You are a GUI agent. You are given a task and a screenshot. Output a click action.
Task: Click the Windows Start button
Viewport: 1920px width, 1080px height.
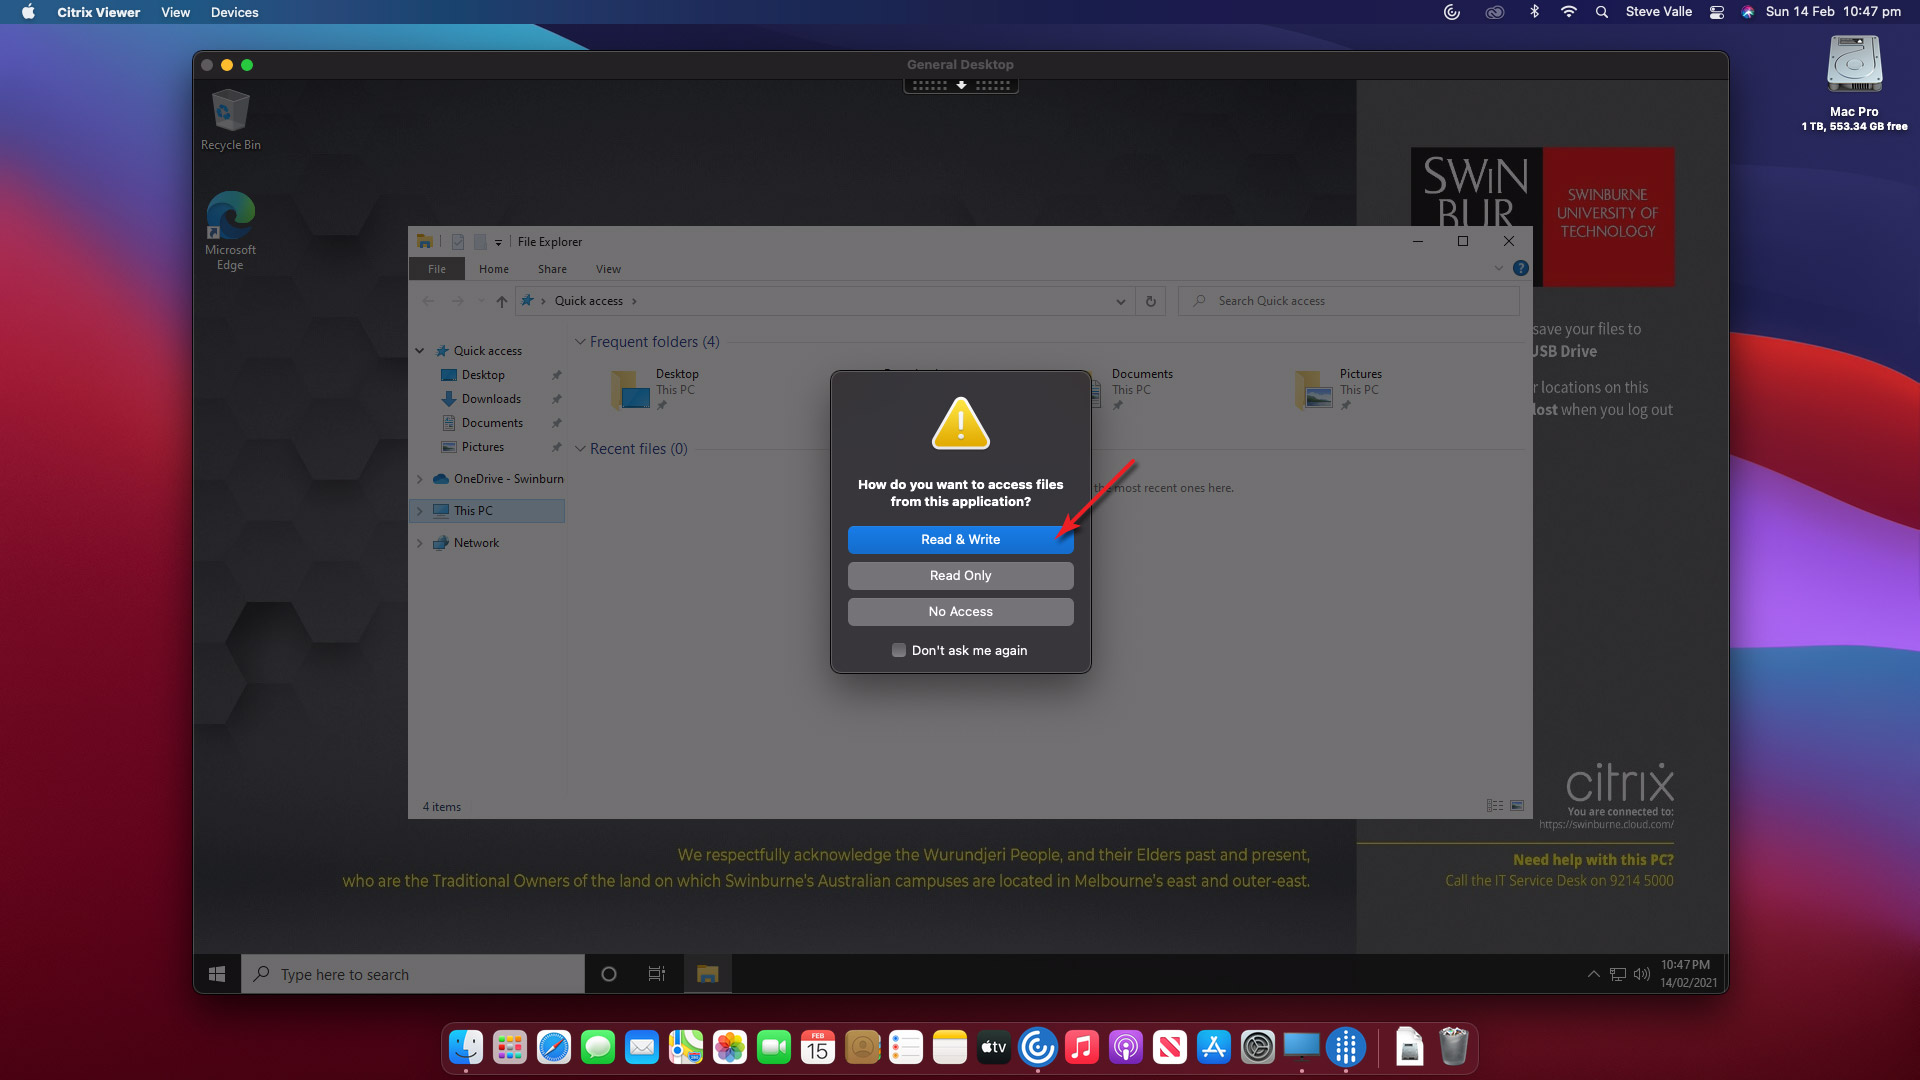(217, 974)
